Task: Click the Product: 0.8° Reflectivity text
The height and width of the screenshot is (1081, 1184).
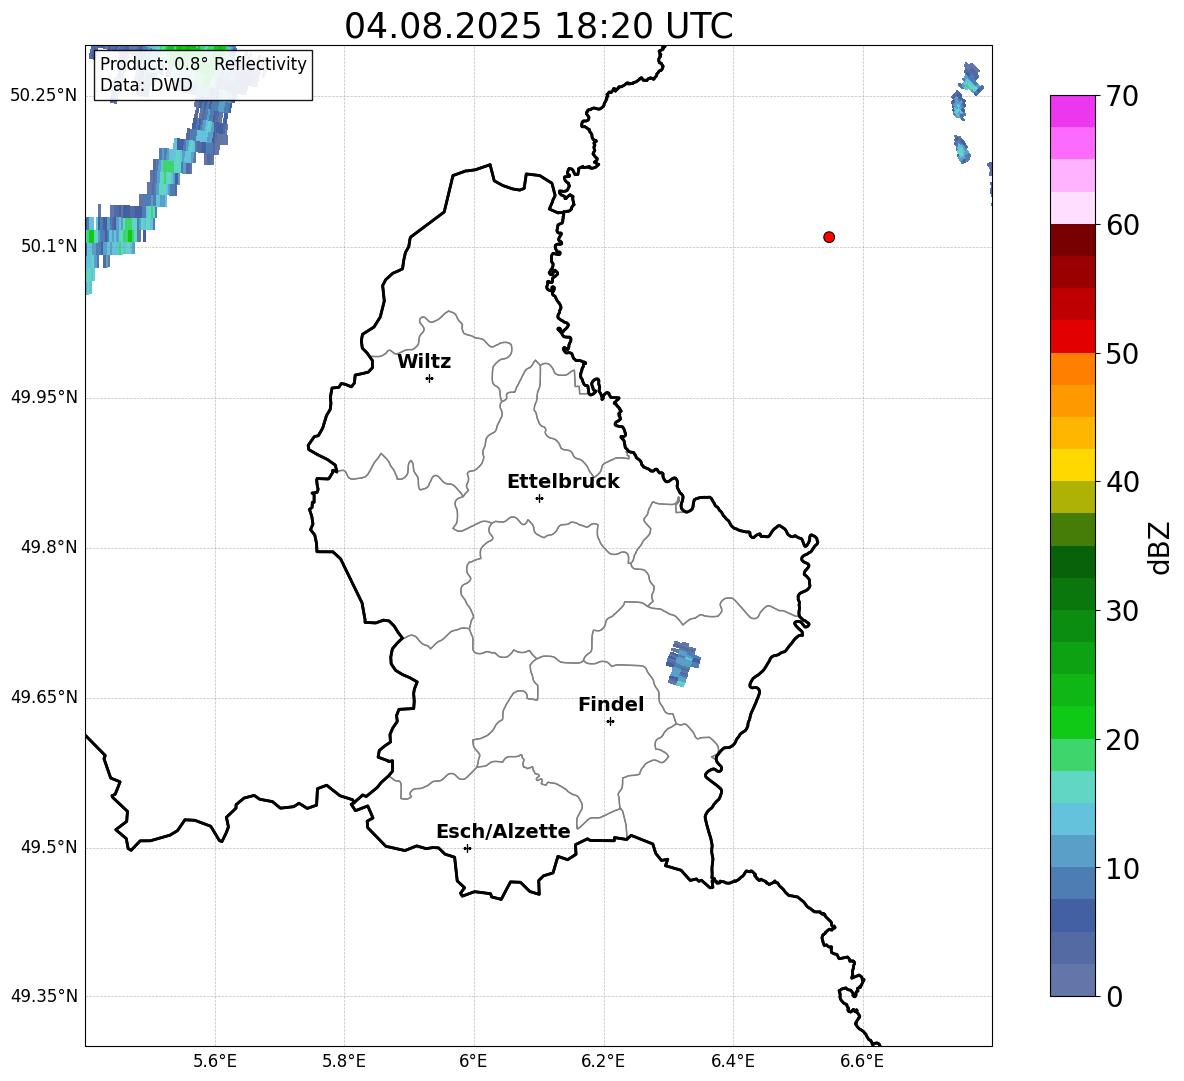Action: coord(203,63)
